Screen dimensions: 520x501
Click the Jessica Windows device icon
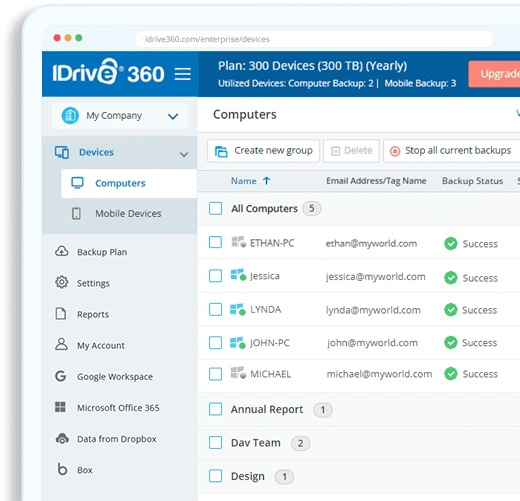[238, 275]
